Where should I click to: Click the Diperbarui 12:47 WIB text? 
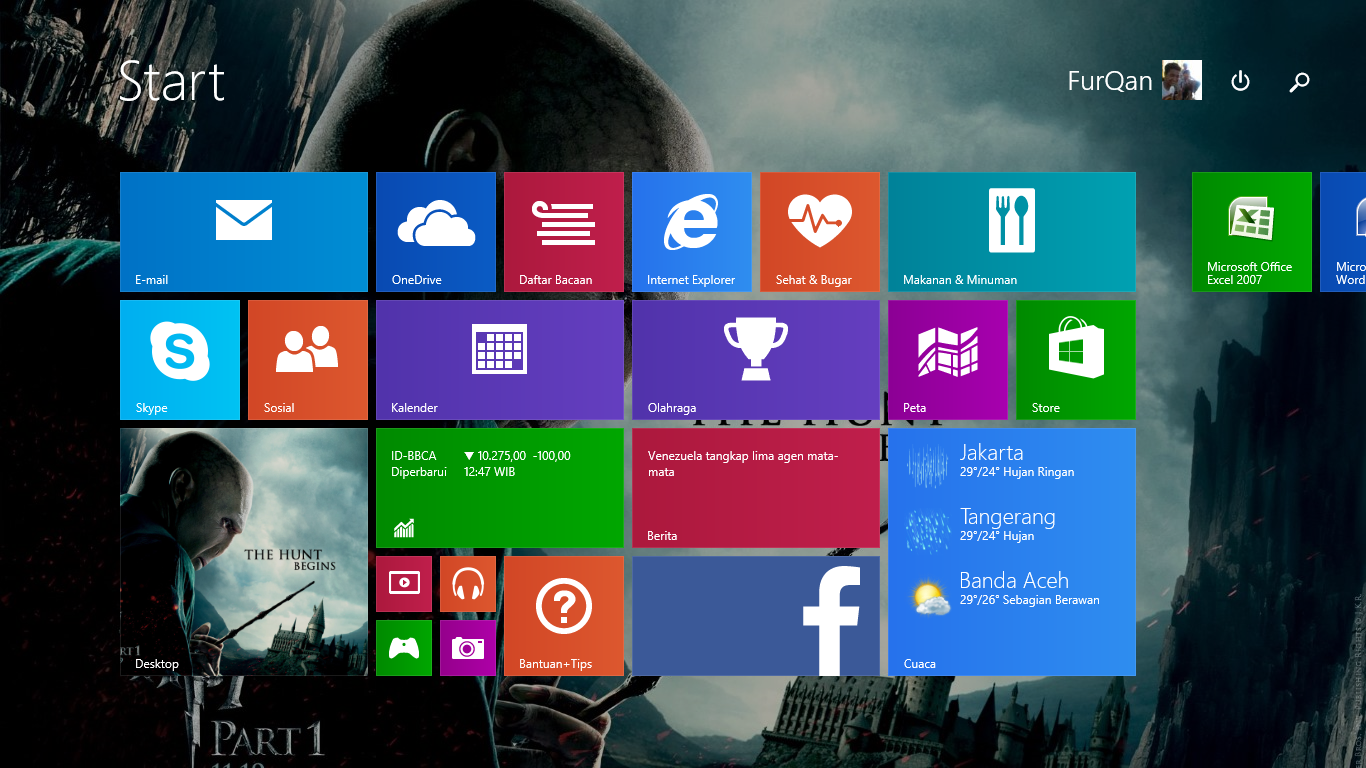(453, 472)
